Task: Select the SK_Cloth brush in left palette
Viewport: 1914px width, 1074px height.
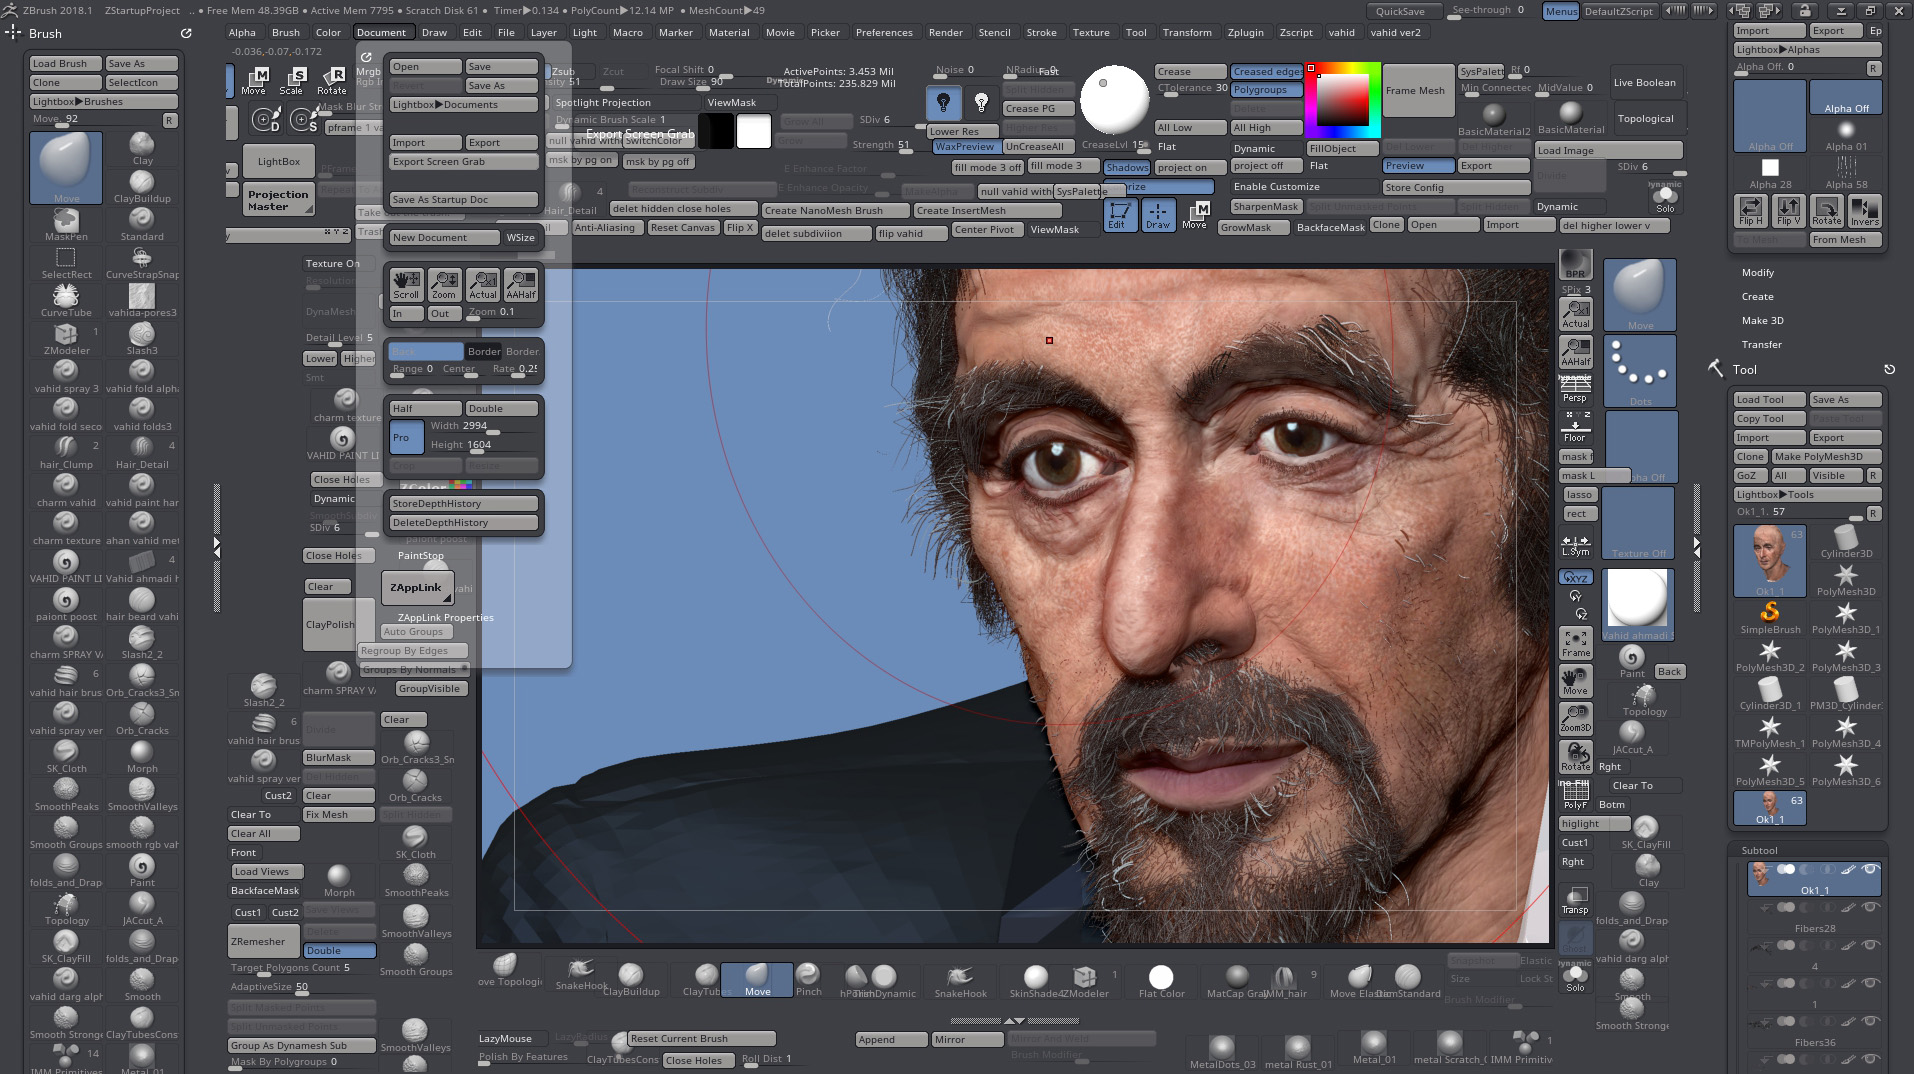Action: click(x=66, y=756)
